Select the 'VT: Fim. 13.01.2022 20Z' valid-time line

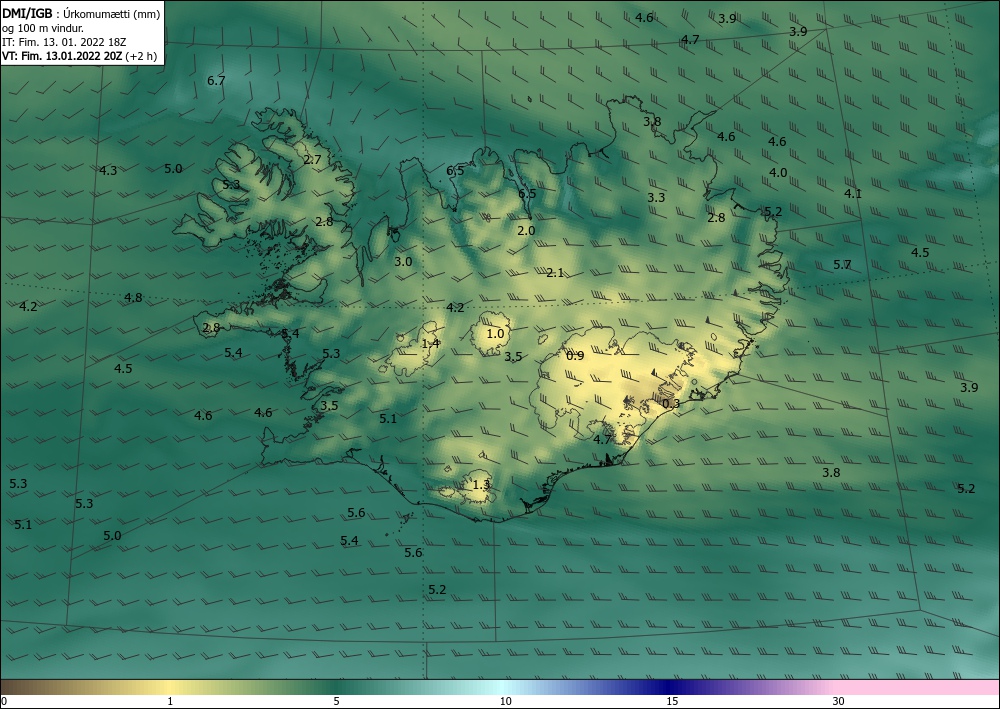[62, 56]
